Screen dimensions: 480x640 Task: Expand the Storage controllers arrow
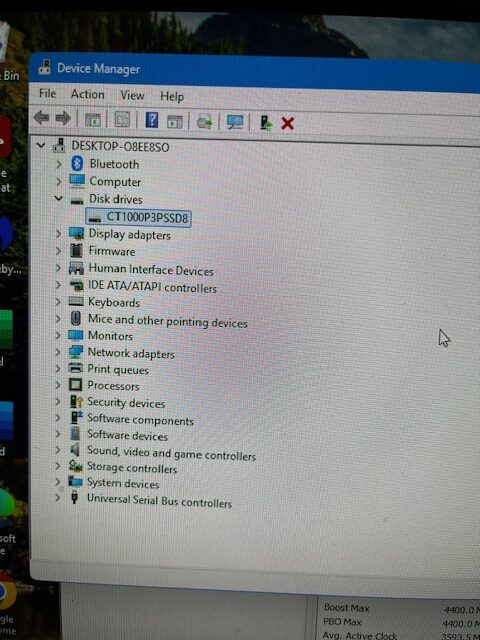pyautogui.click(x=58, y=466)
